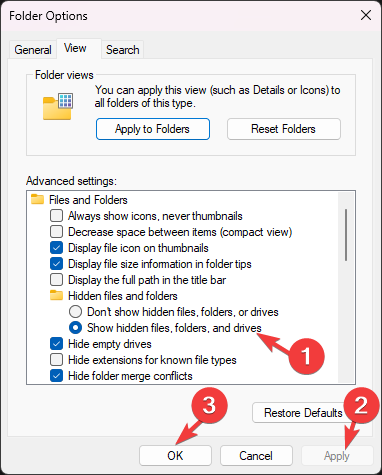The width and height of the screenshot is (382, 475).
Task: Click the Folder Options title text
Action: click(48, 16)
